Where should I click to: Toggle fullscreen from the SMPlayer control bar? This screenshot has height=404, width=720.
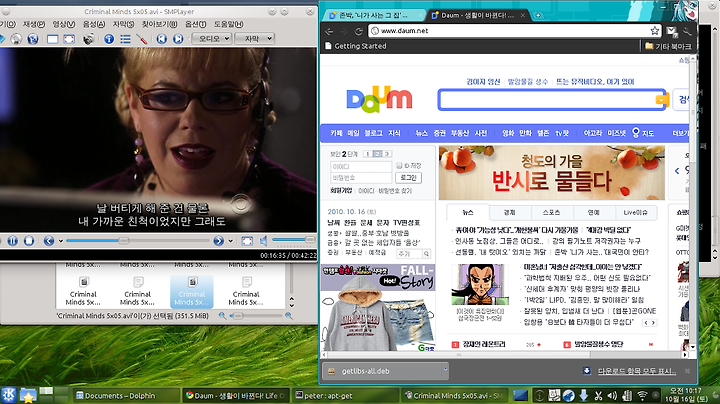tap(247, 241)
